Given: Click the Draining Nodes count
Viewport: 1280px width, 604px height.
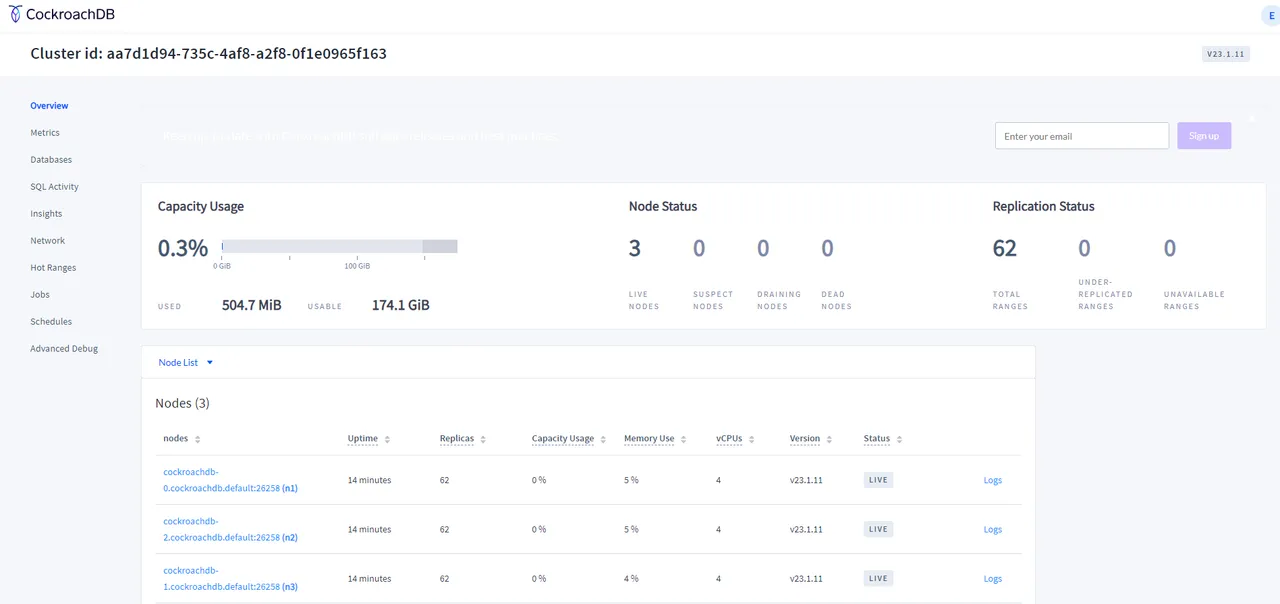Looking at the screenshot, I should click(x=763, y=248).
